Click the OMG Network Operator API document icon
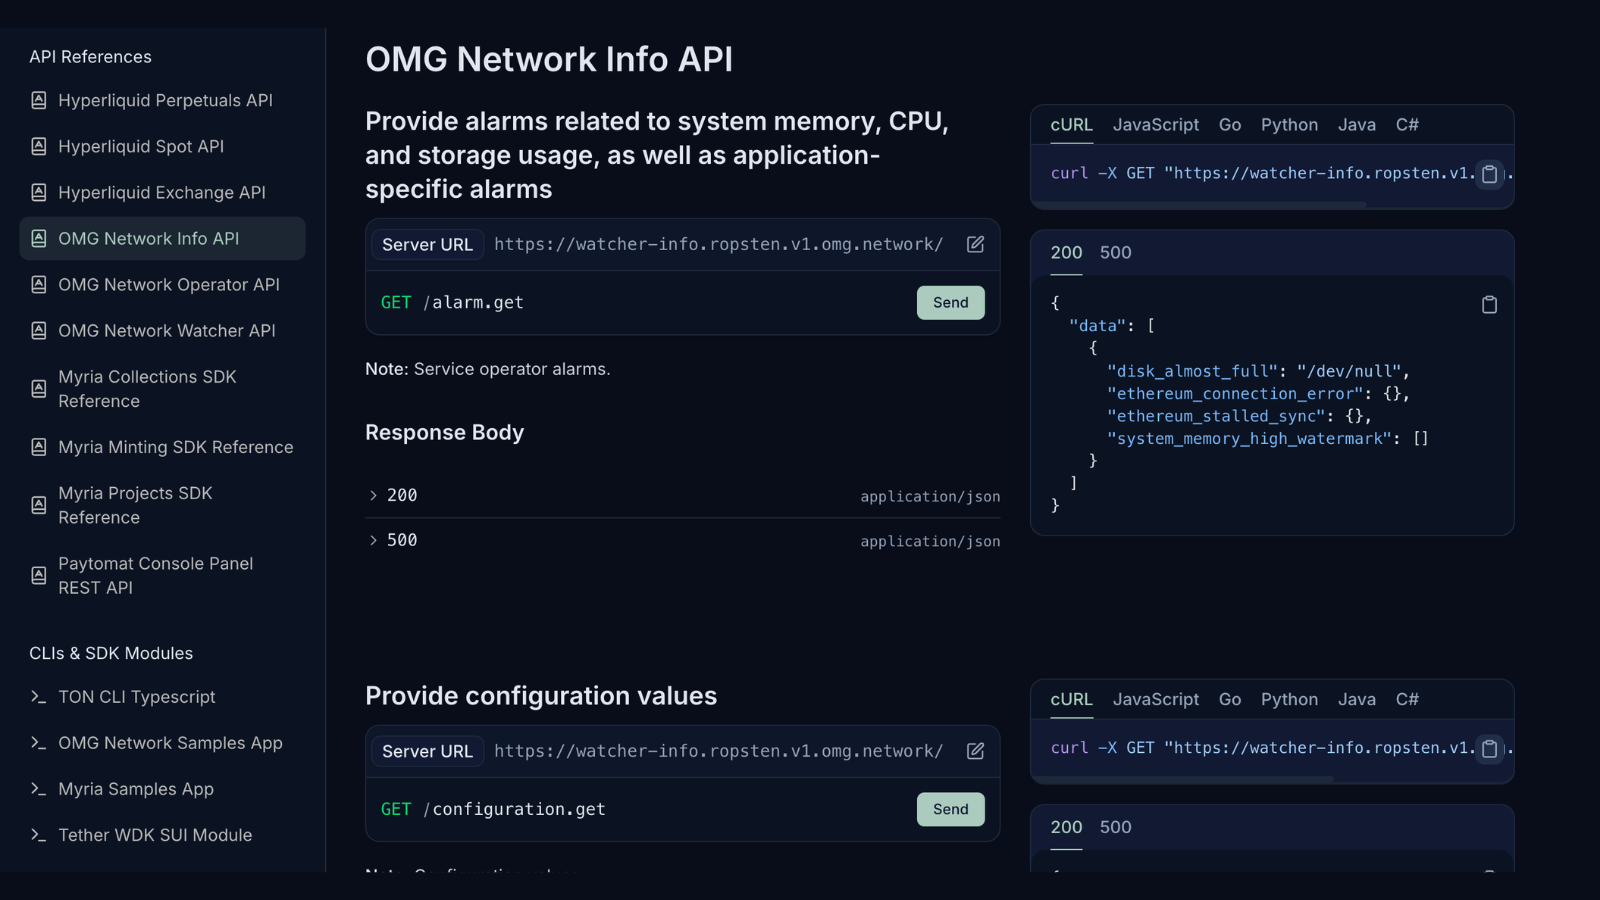The width and height of the screenshot is (1600, 900). [39, 284]
